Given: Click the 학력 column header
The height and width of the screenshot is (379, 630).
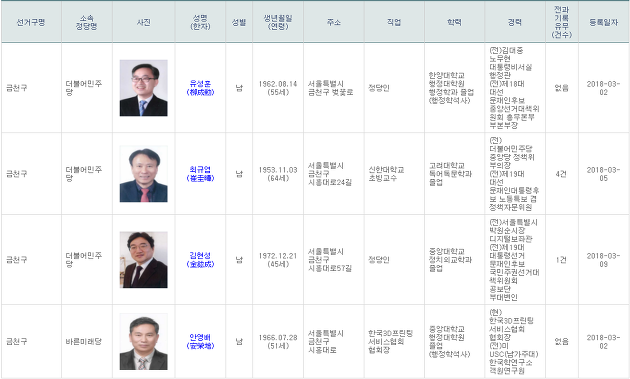Looking at the screenshot, I should pyautogui.click(x=454, y=22).
